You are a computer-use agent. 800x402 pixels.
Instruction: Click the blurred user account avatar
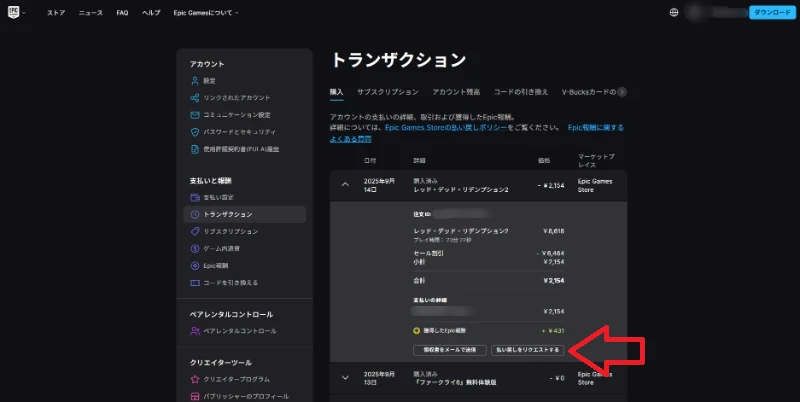[x=696, y=12]
